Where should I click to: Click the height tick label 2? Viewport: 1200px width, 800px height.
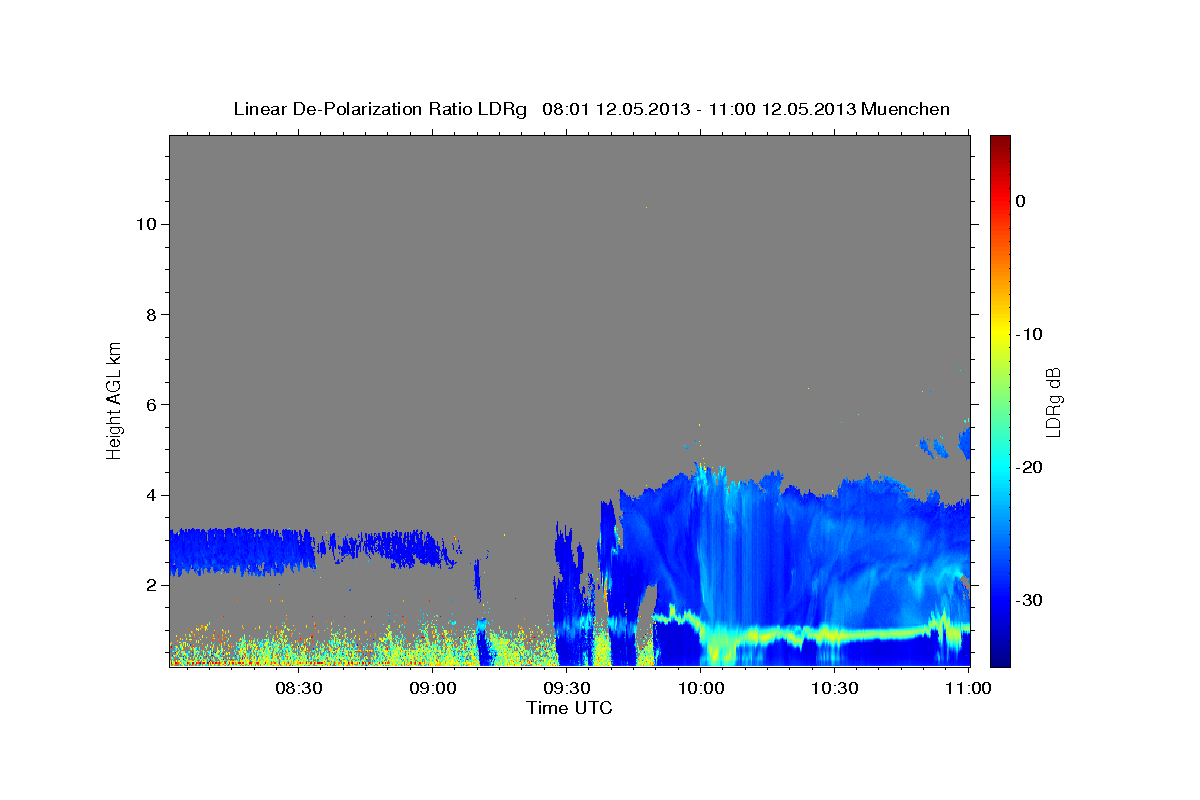coord(150,585)
